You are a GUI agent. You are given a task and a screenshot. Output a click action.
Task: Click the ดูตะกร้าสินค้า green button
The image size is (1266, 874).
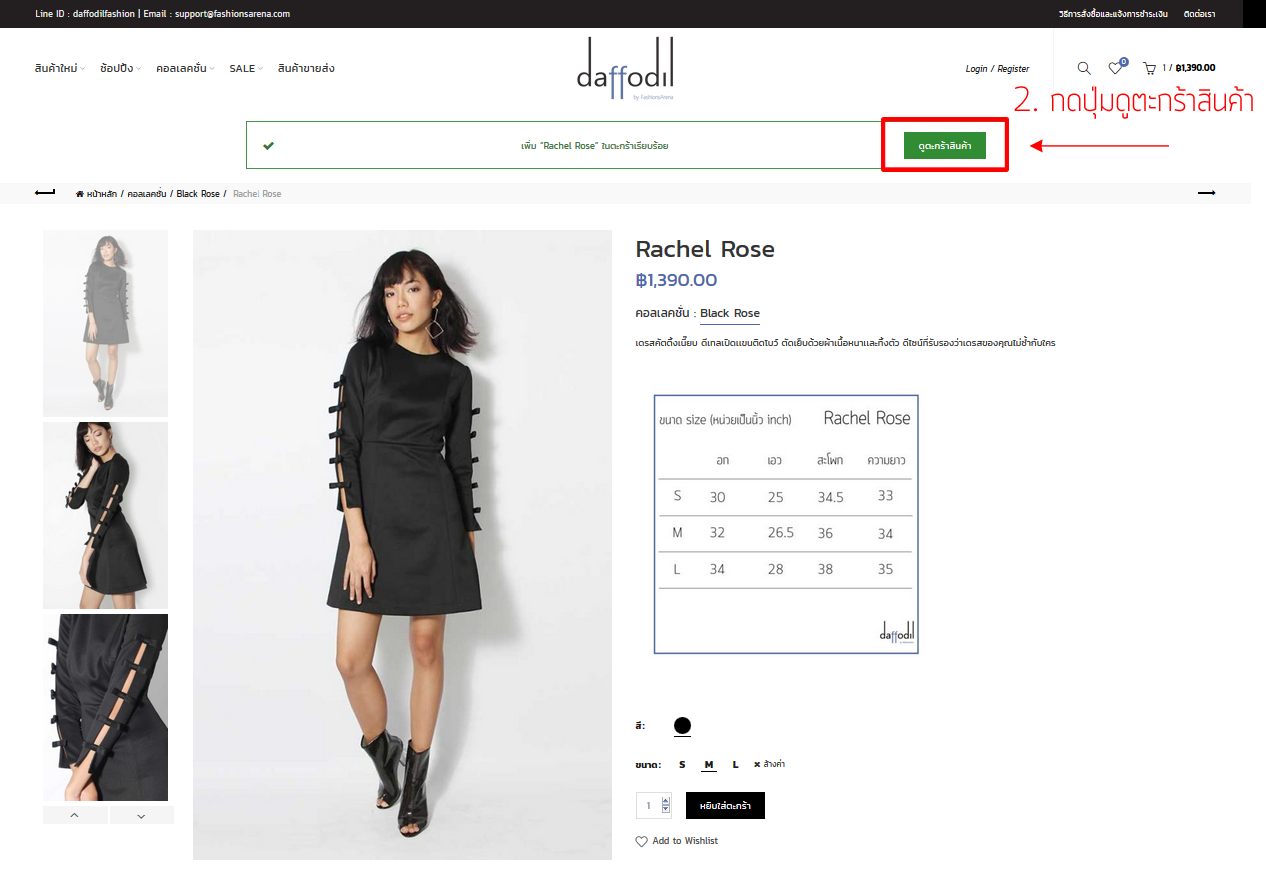[945, 146]
